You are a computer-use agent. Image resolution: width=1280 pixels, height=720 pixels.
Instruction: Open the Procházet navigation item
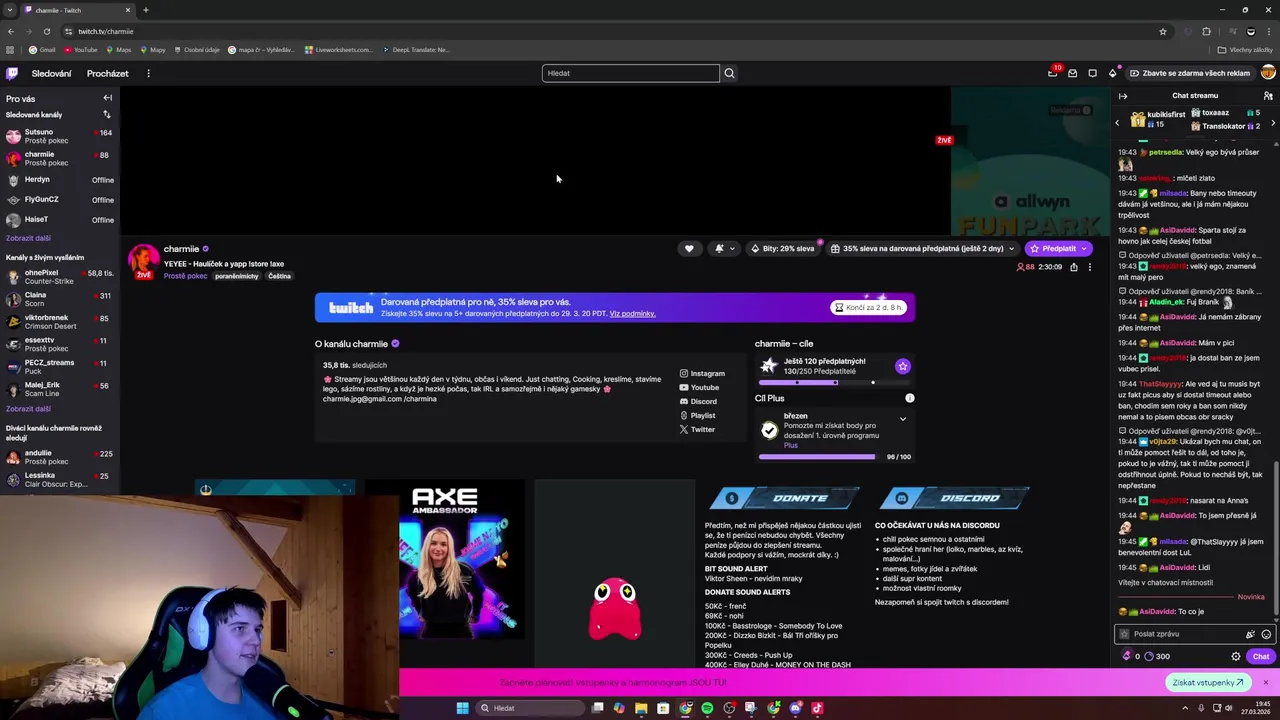107,73
